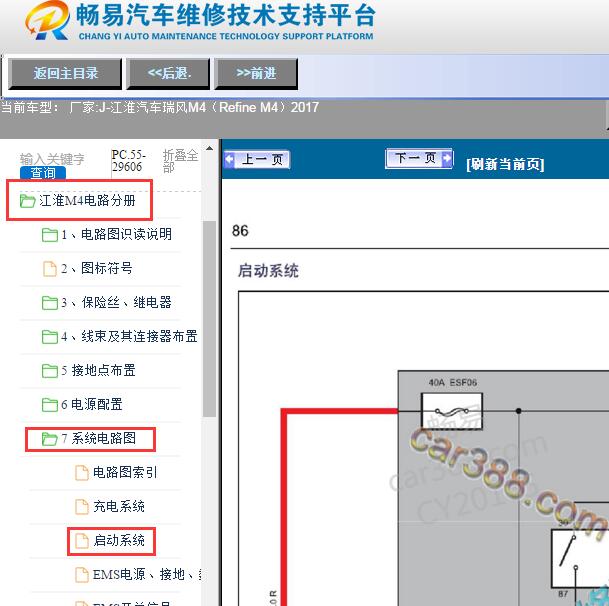Click the 启动系统 page heading
The width and height of the screenshot is (609, 606).
tap(268, 271)
